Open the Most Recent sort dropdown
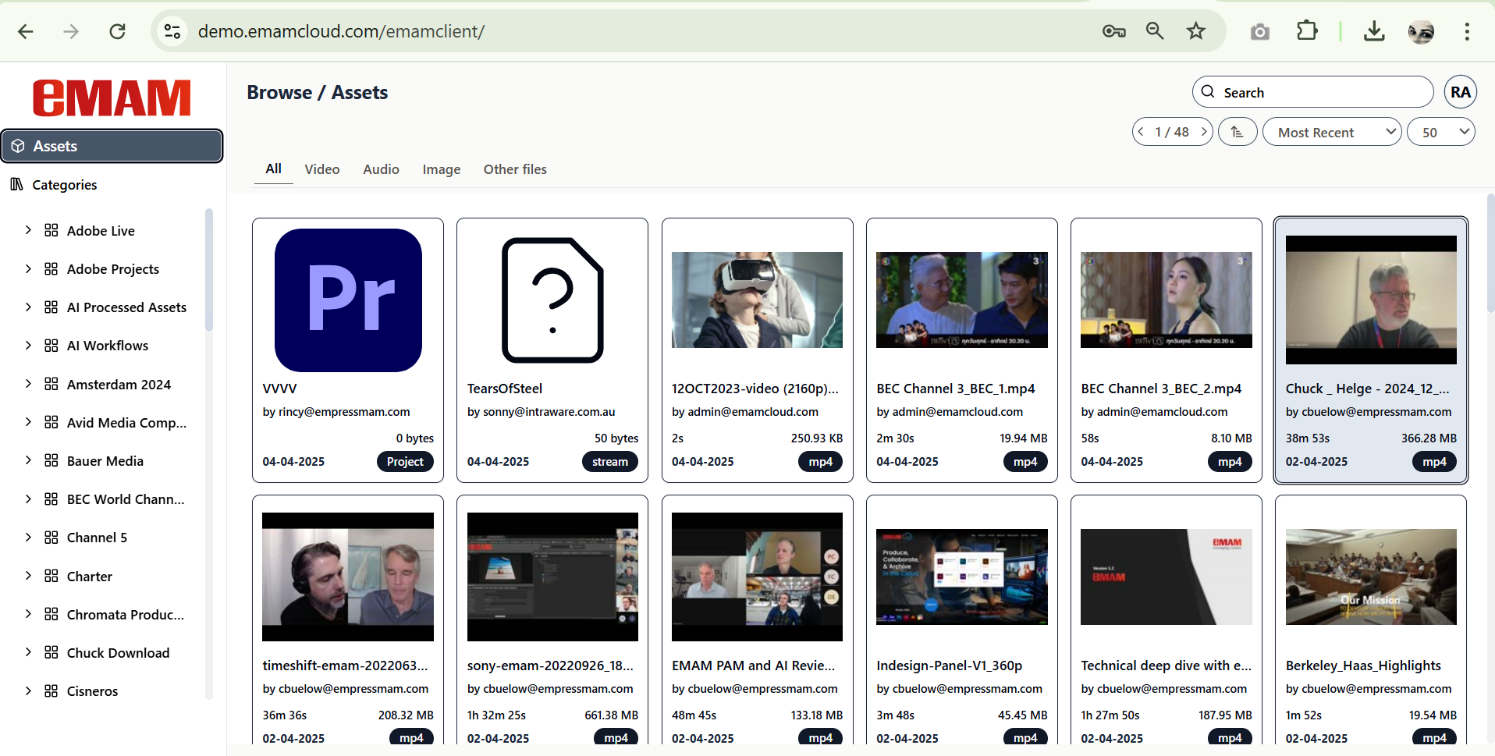Image resolution: width=1495 pixels, height=756 pixels. (x=1332, y=132)
